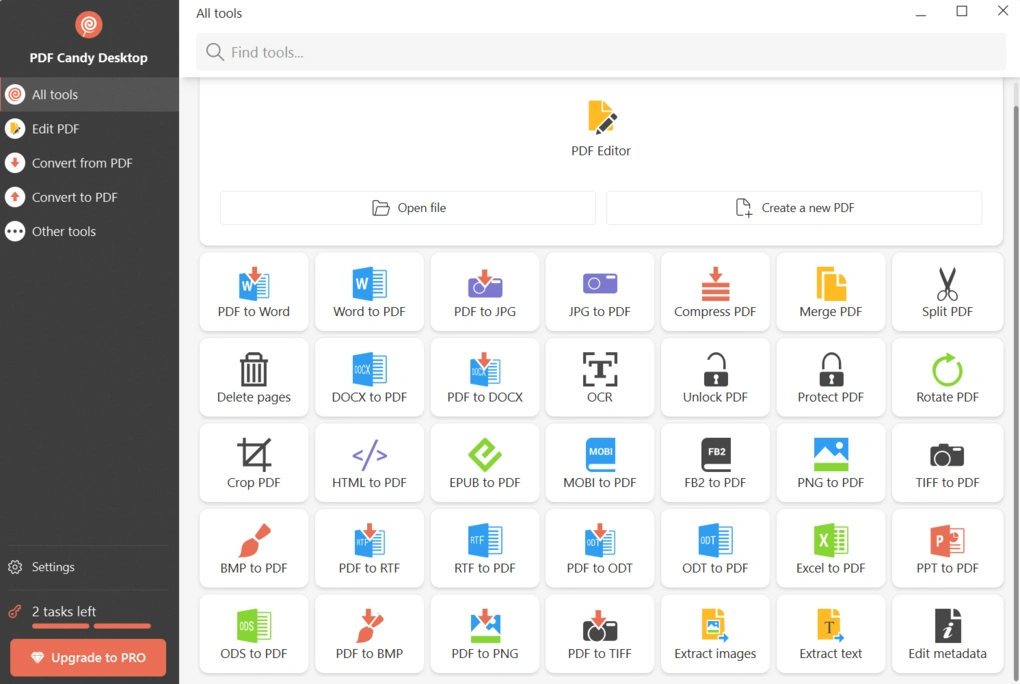Create a new PDF
The width and height of the screenshot is (1020, 684).
(x=793, y=208)
